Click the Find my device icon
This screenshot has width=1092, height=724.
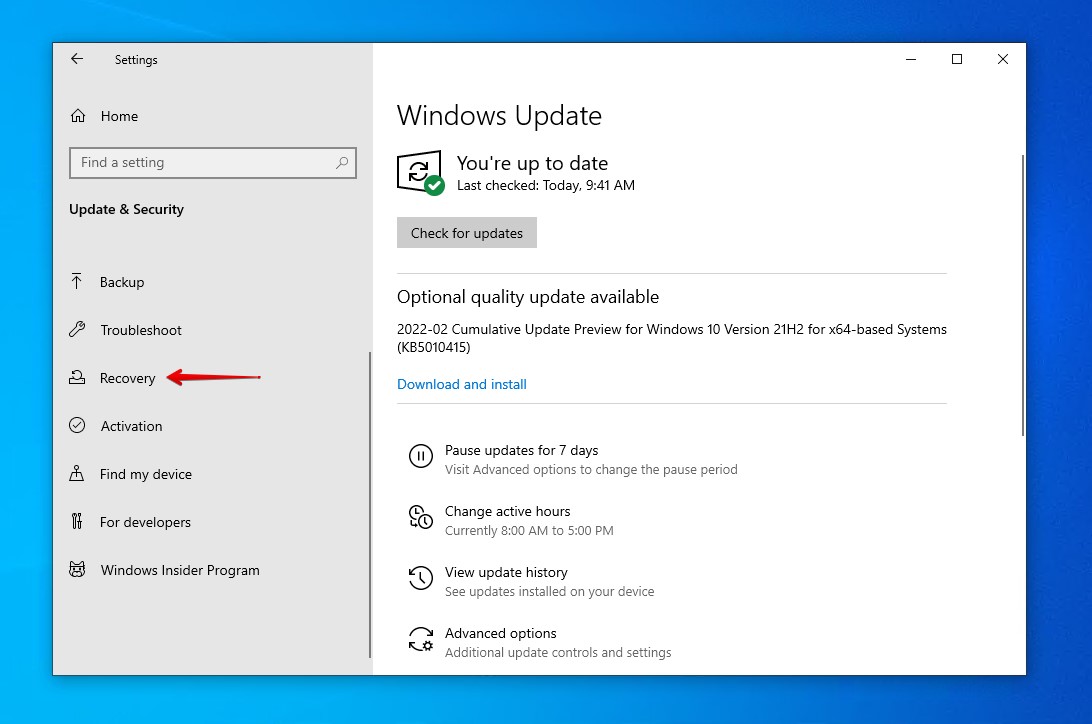(79, 474)
